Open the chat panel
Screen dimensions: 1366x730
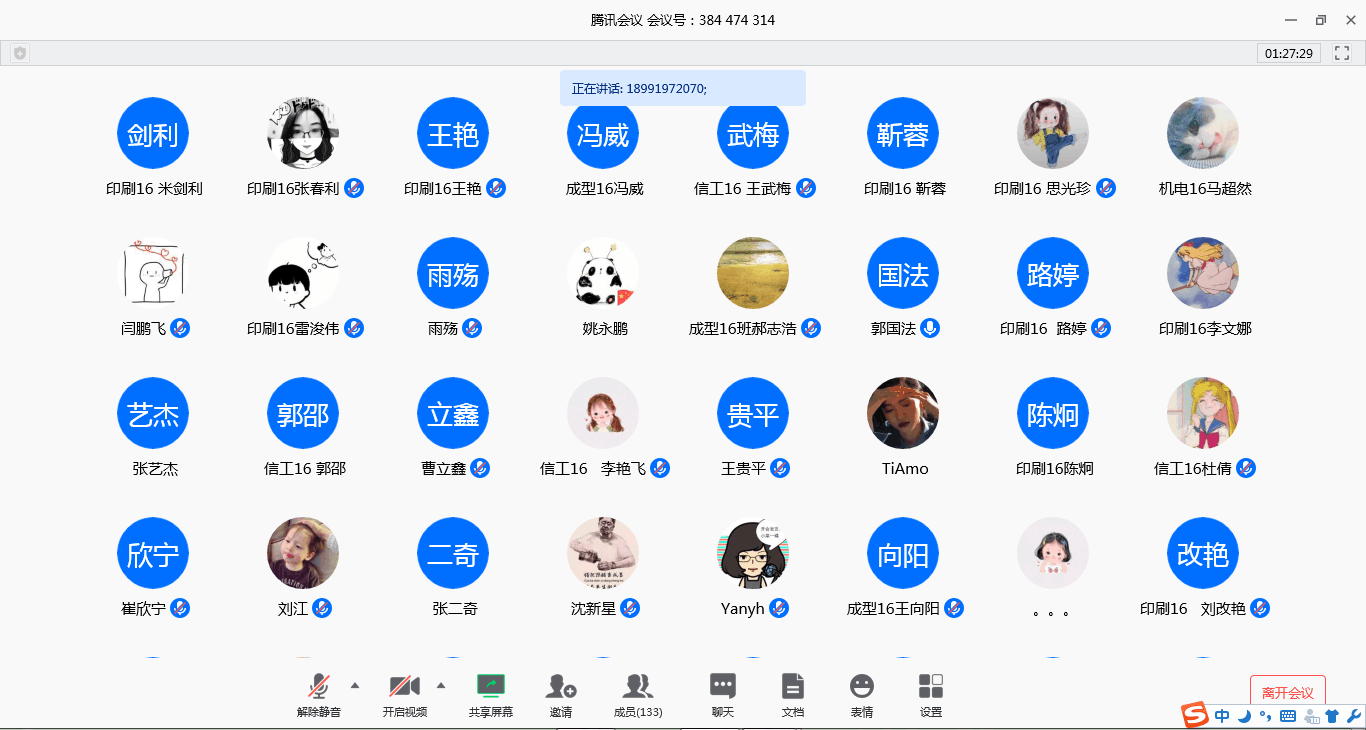722,687
